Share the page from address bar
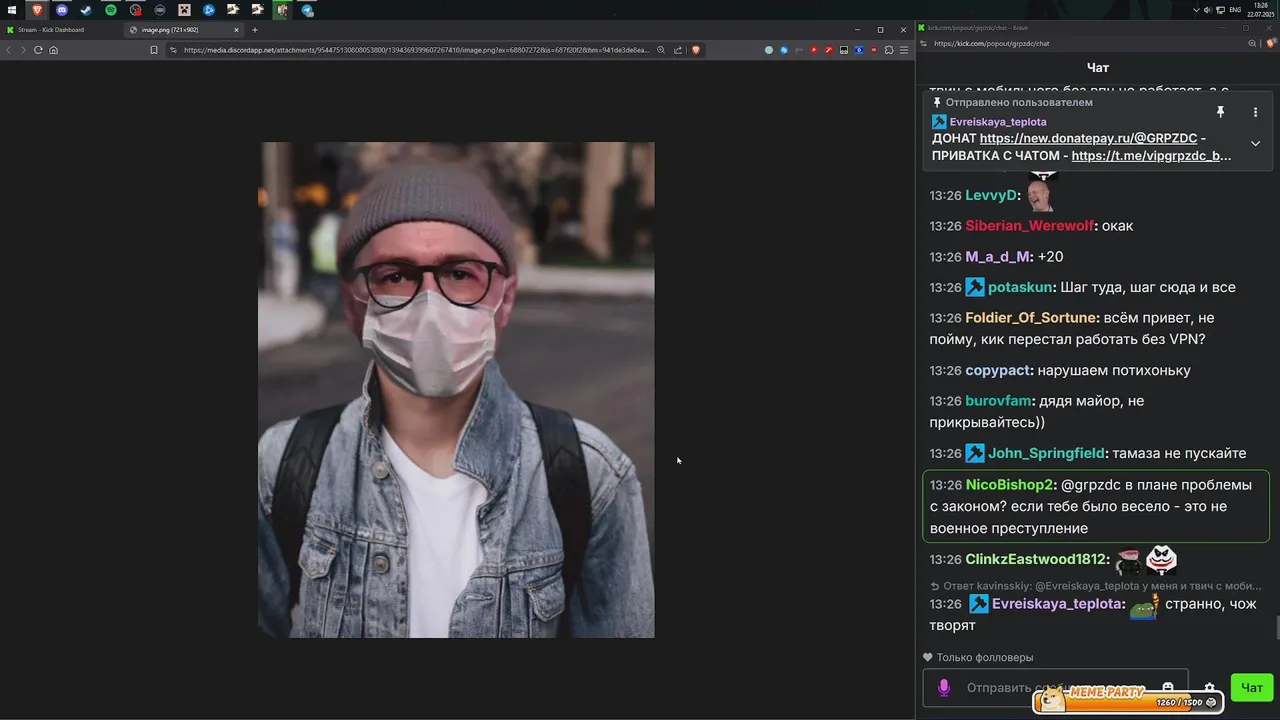 pos(678,50)
